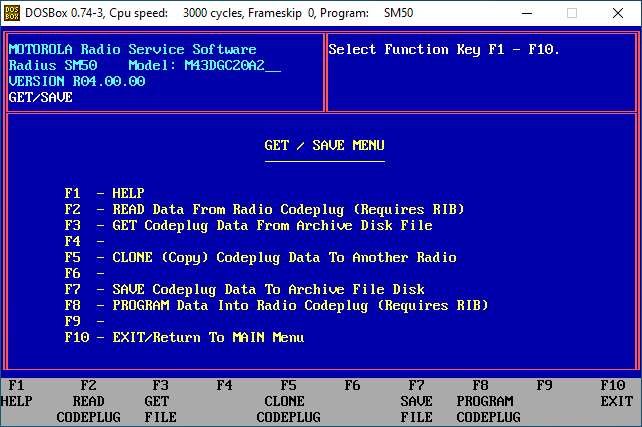Select 'EXIT/Return To MAIN Menu' line
642x427 pixels.
pyautogui.click(x=184, y=337)
